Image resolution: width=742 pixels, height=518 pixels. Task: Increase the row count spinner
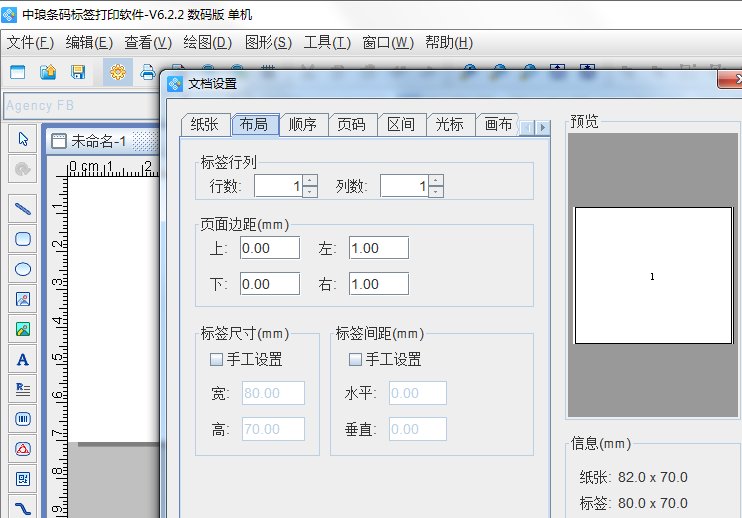310,180
